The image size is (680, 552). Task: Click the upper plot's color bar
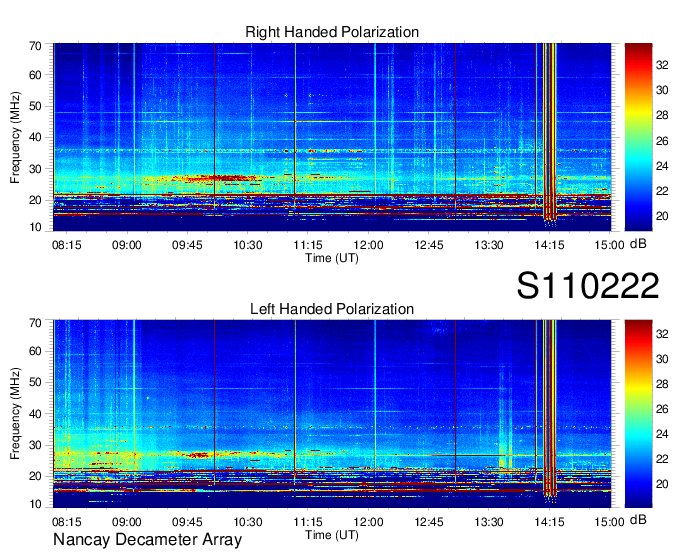coord(638,137)
